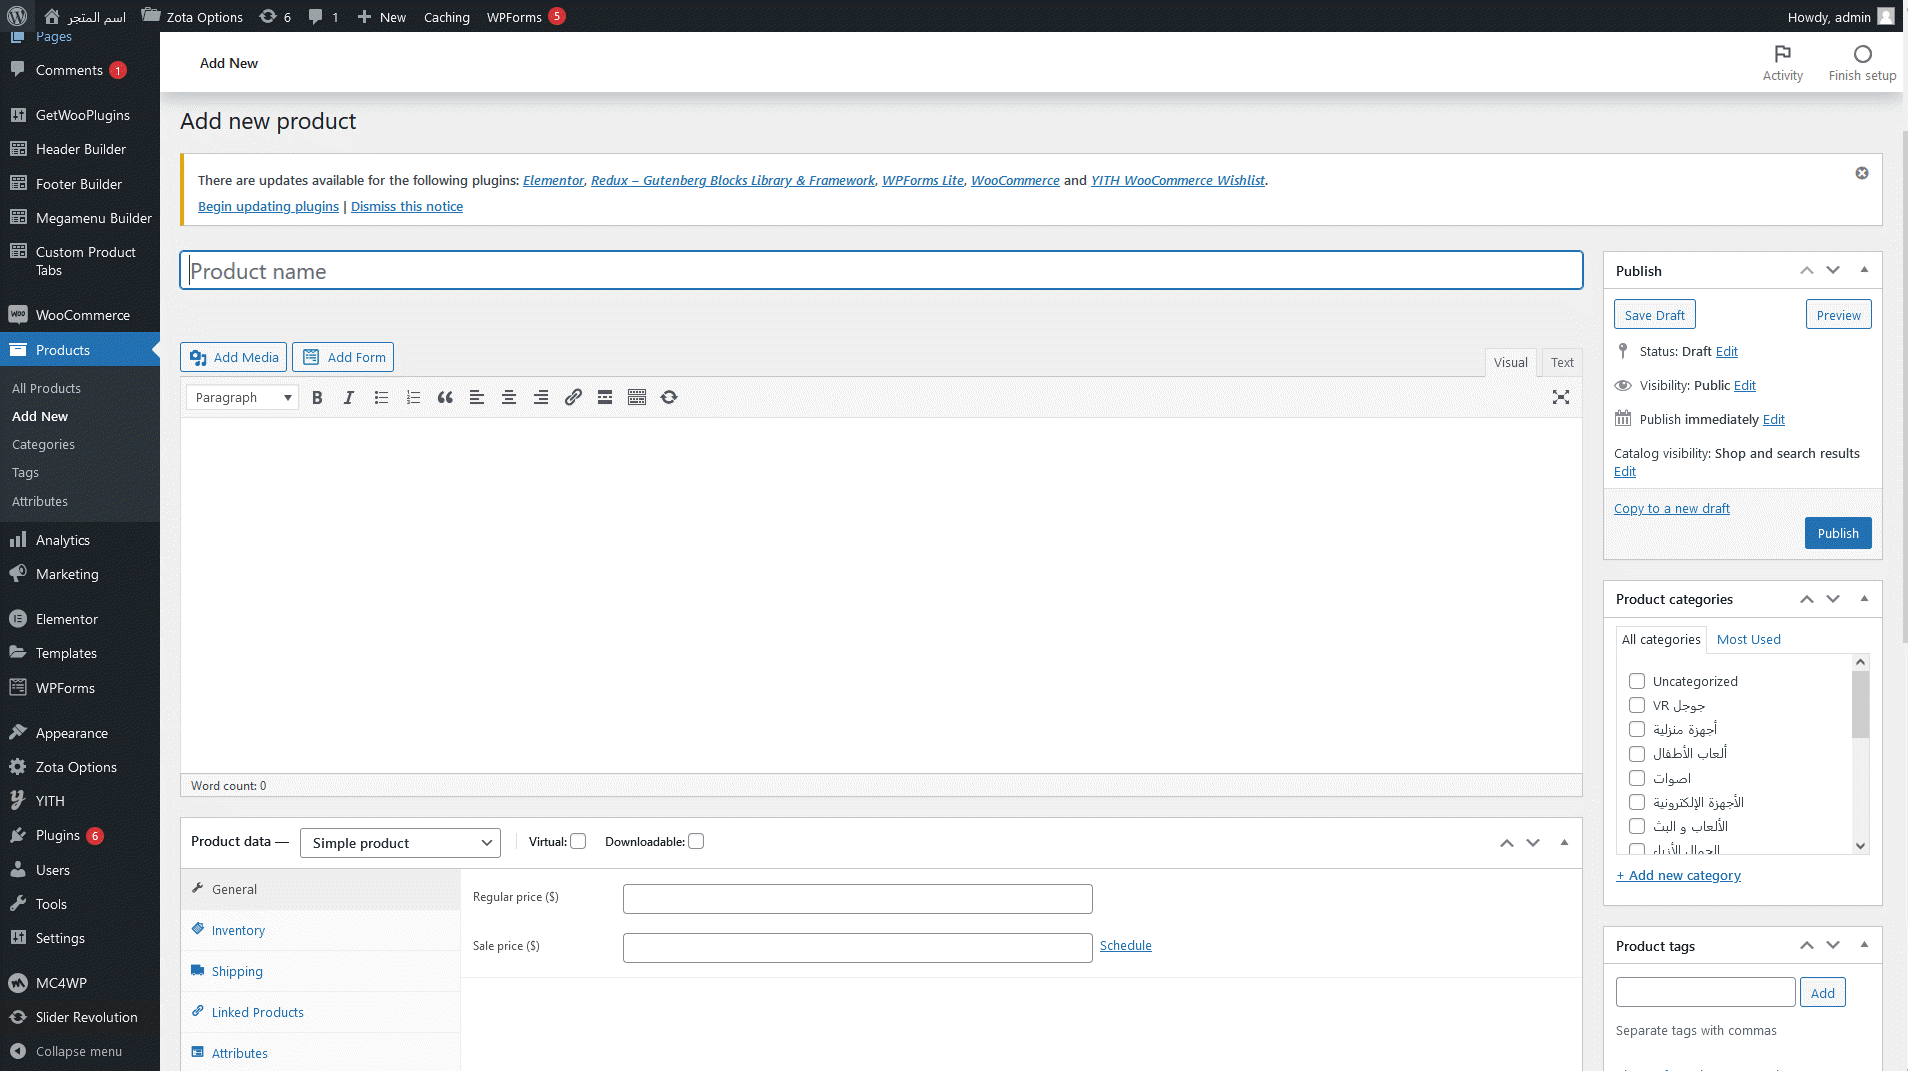Open Finish setup checklist
1908x1071 pixels.
pos(1862,63)
